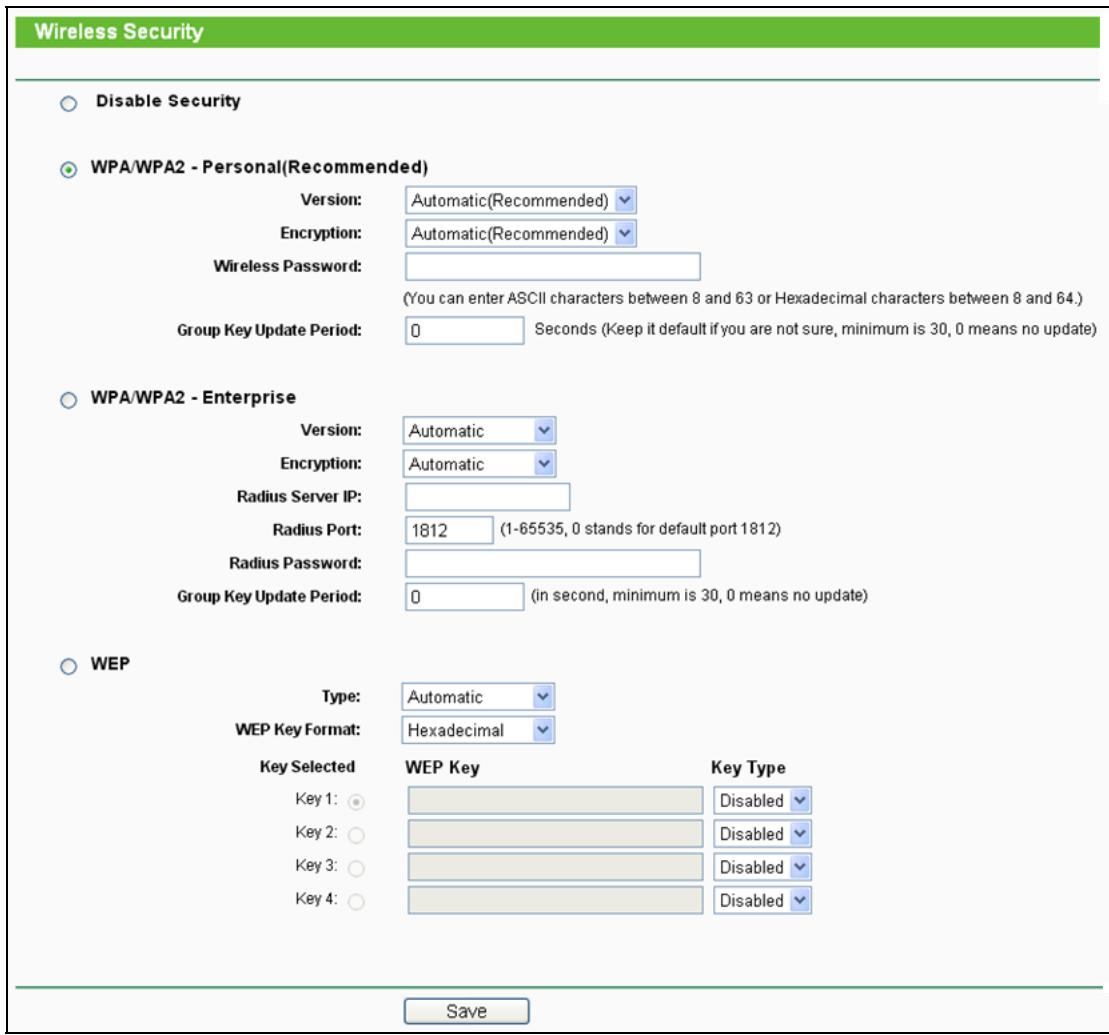Click the Radius Server IP field
The width and height of the screenshot is (1109, 1035).
pos(487,497)
